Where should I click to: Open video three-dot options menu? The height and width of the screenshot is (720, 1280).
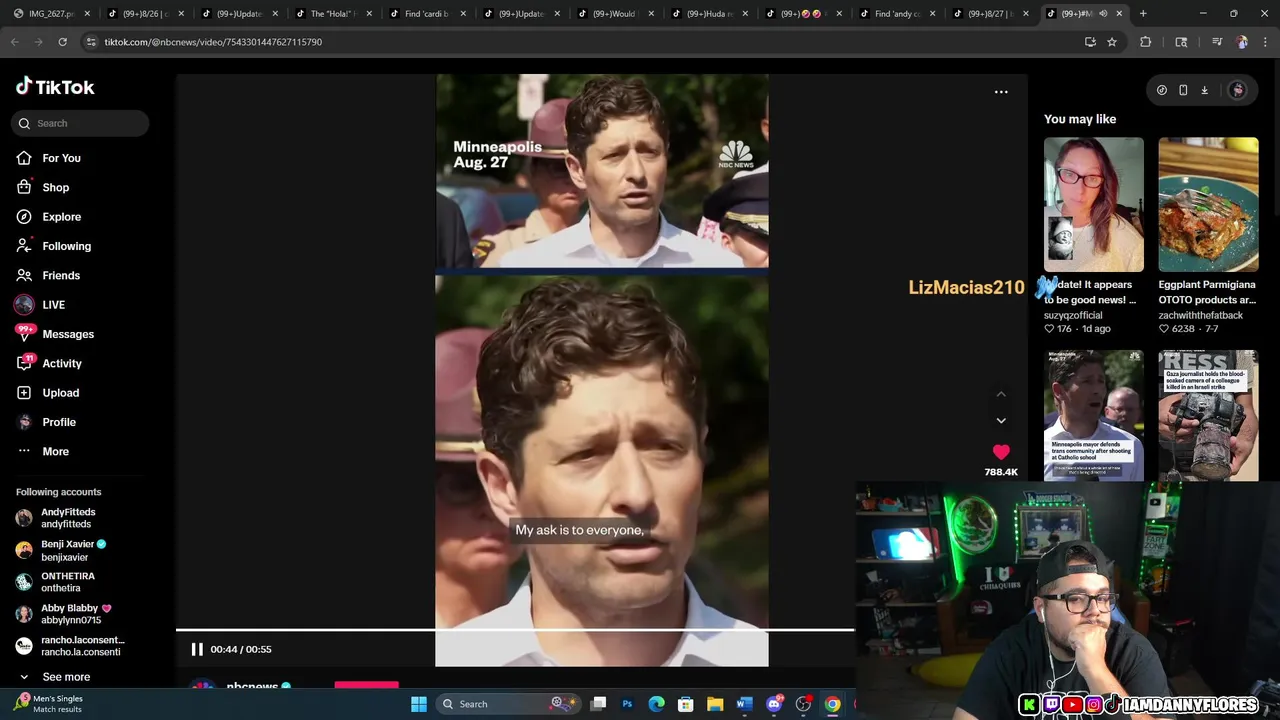tap(1001, 92)
